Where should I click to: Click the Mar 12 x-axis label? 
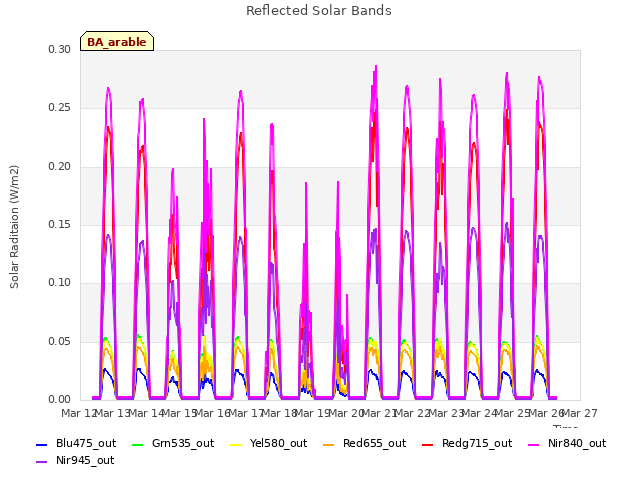coord(79,413)
